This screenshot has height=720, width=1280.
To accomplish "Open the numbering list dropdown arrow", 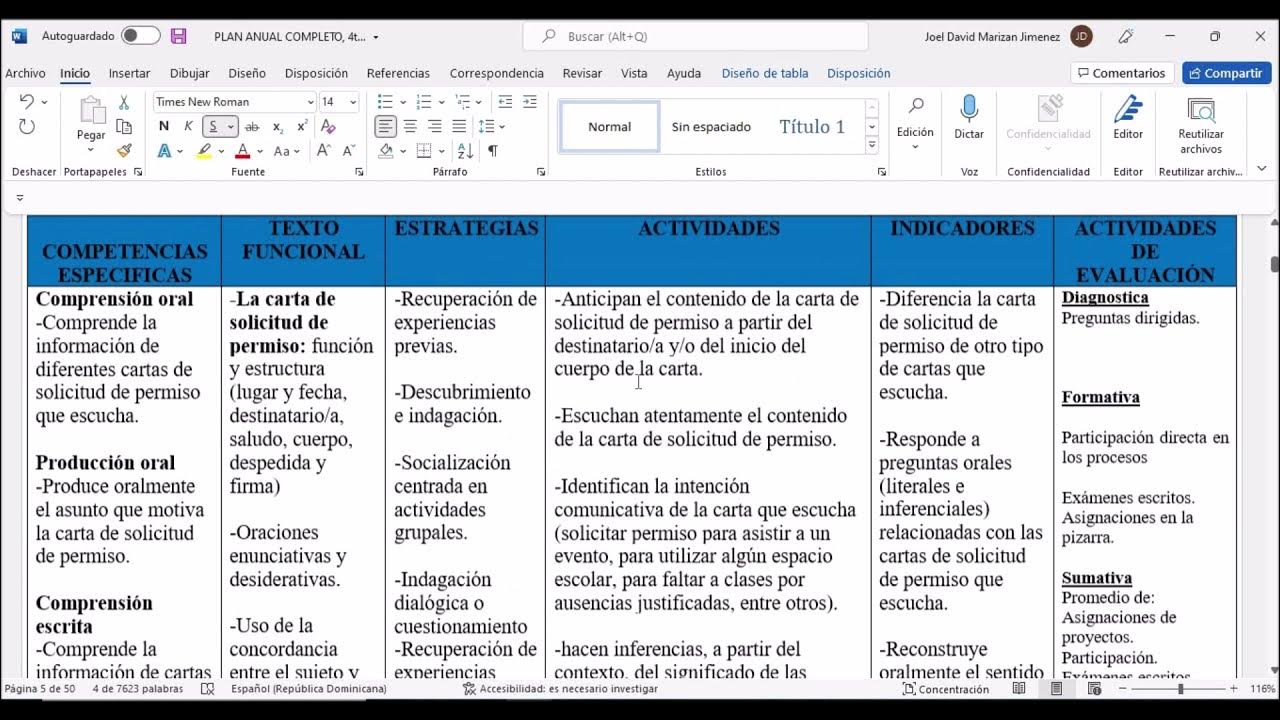I will click(x=441, y=102).
